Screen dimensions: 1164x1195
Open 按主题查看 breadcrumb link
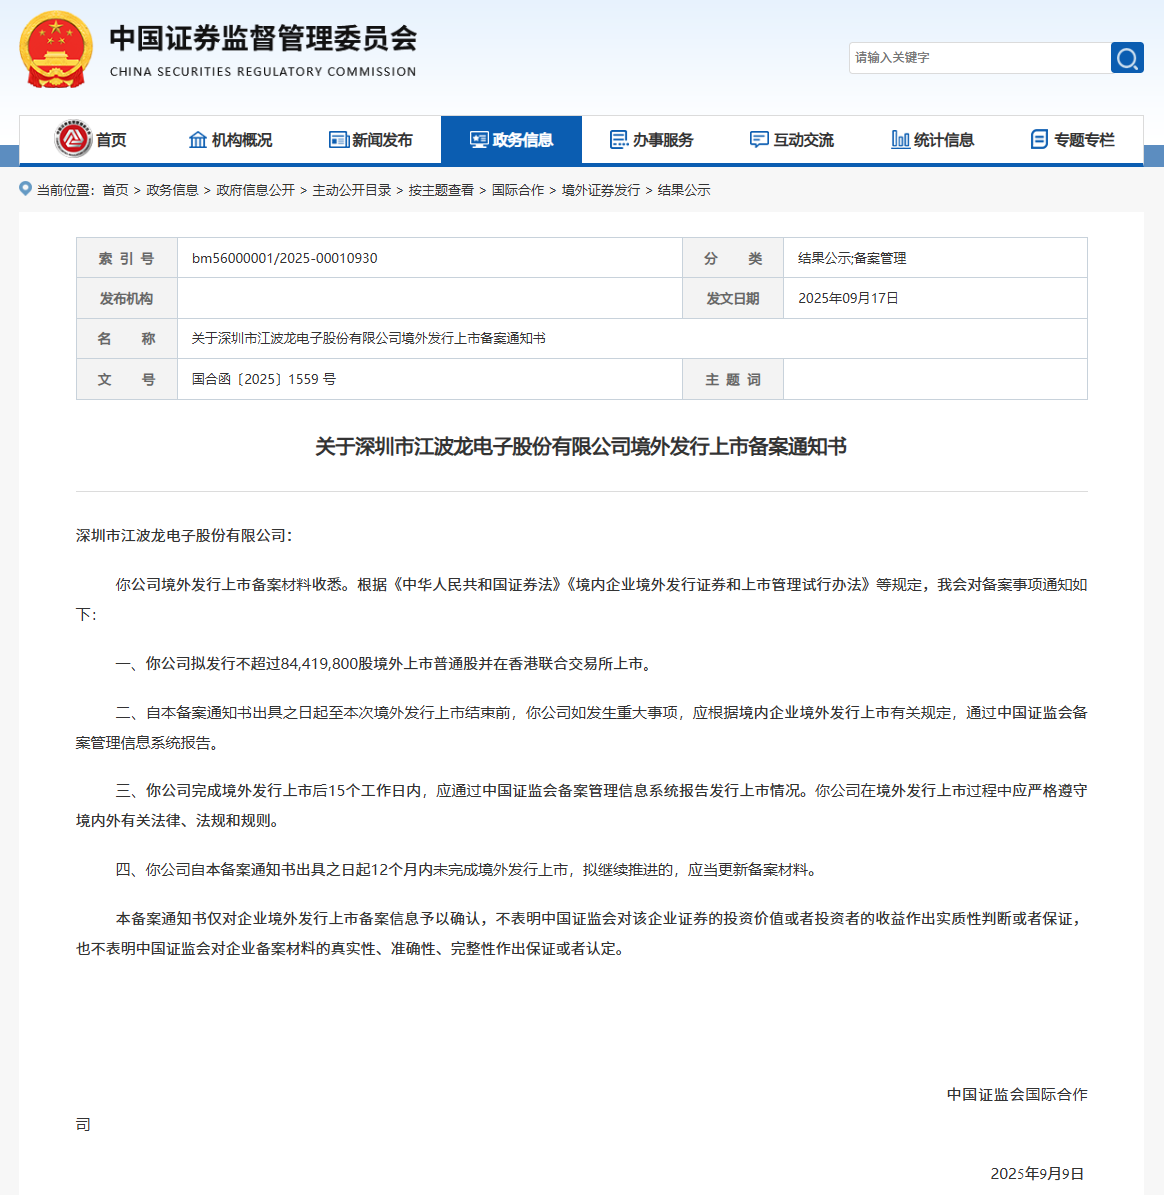[441, 190]
